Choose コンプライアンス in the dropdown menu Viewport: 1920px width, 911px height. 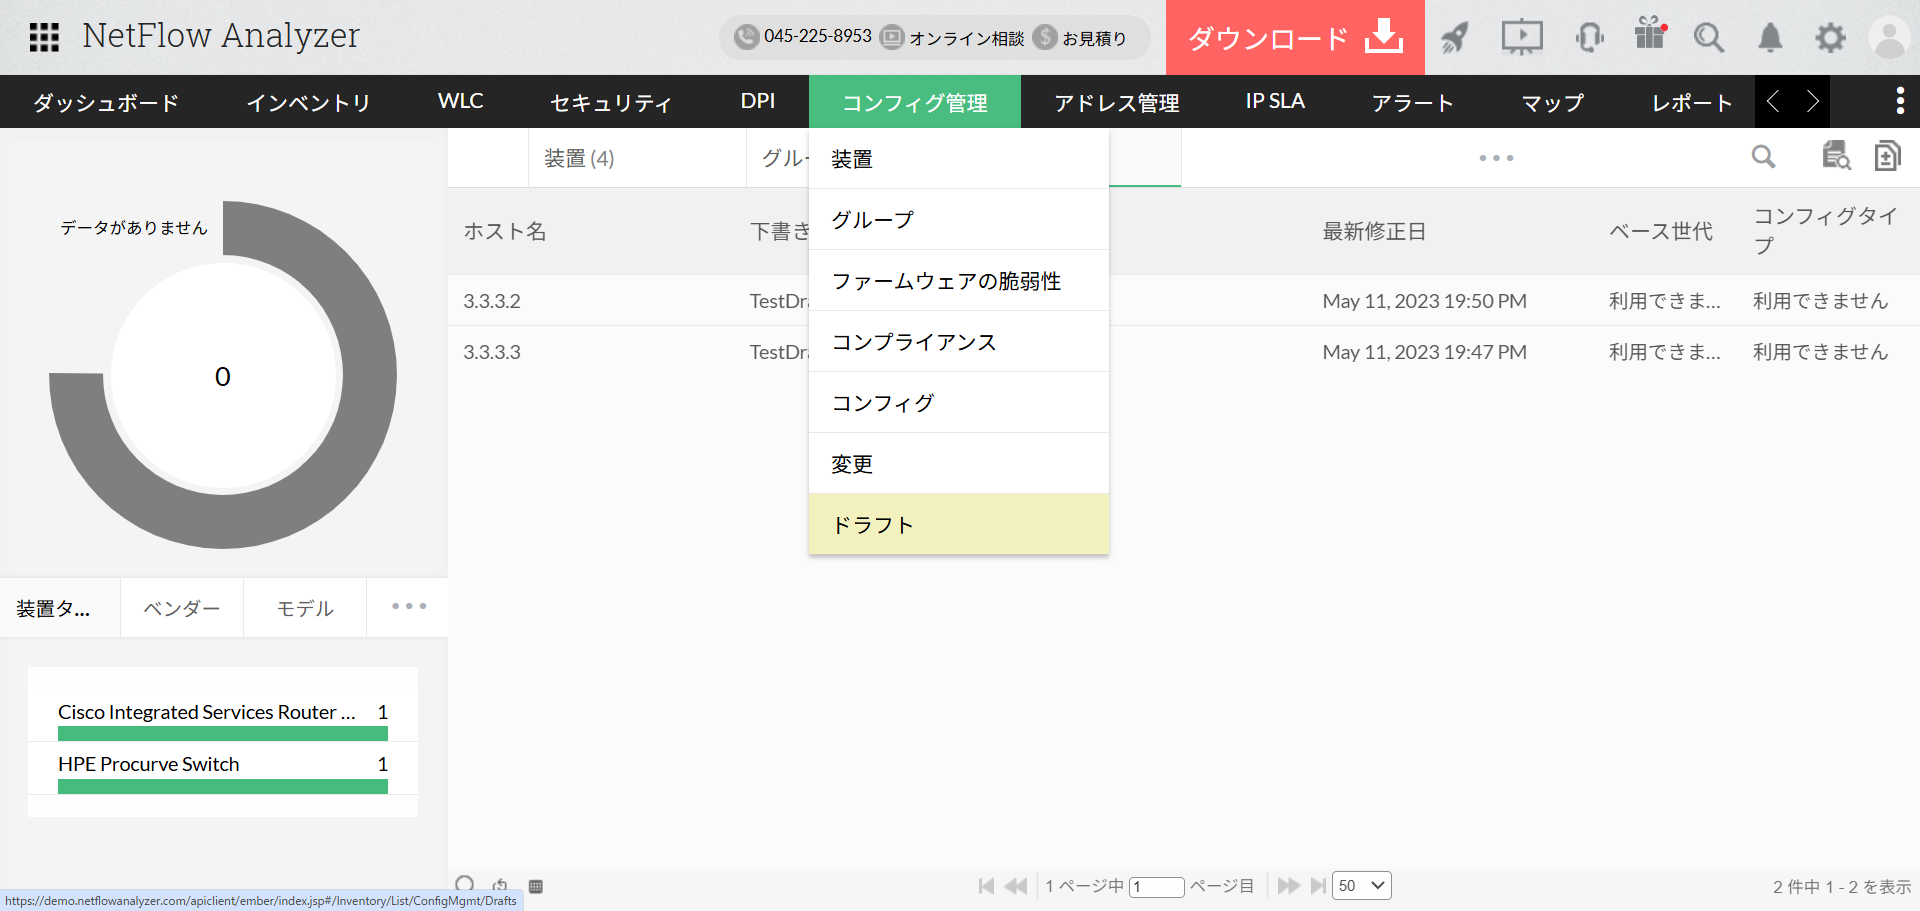tap(914, 342)
